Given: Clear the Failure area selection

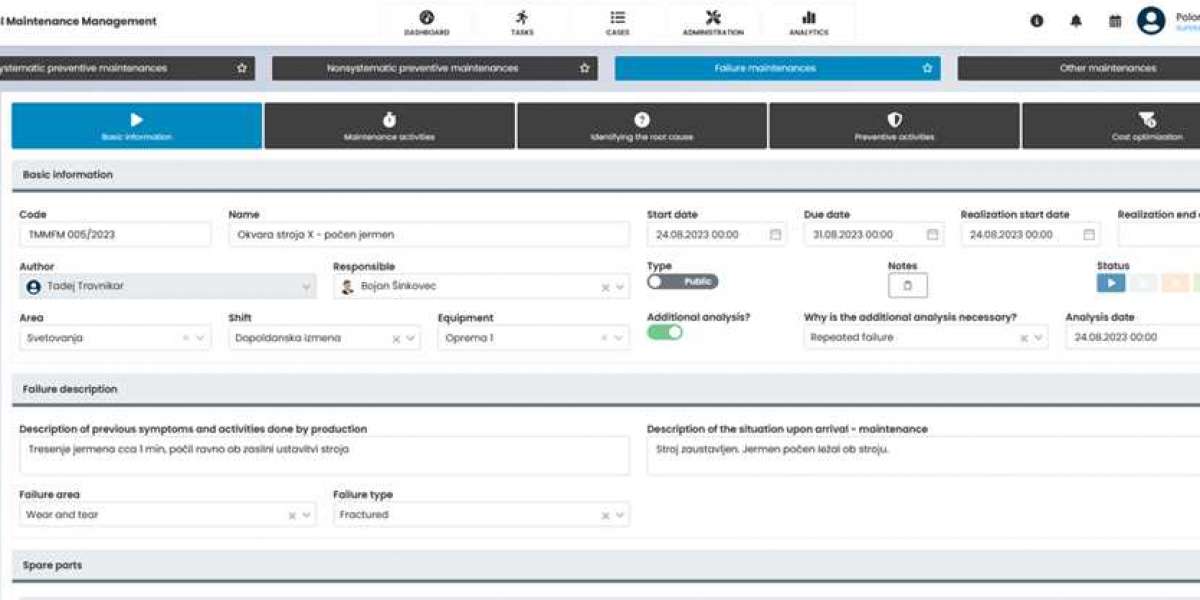Looking at the screenshot, I should pyautogui.click(x=292, y=516).
